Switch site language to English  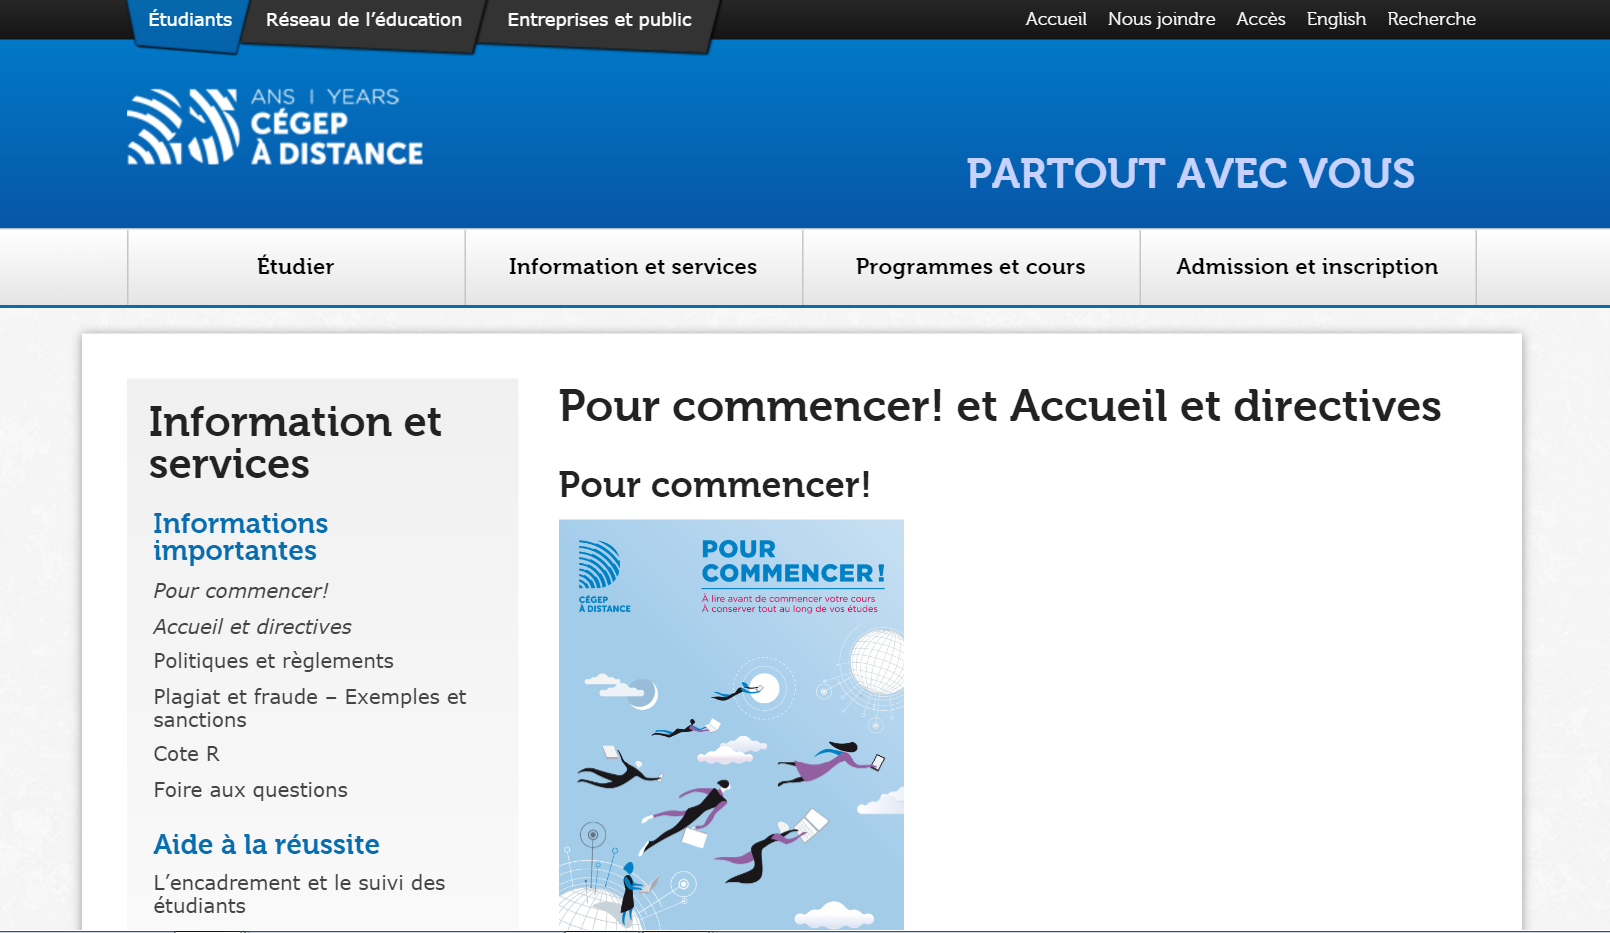tap(1336, 19)
